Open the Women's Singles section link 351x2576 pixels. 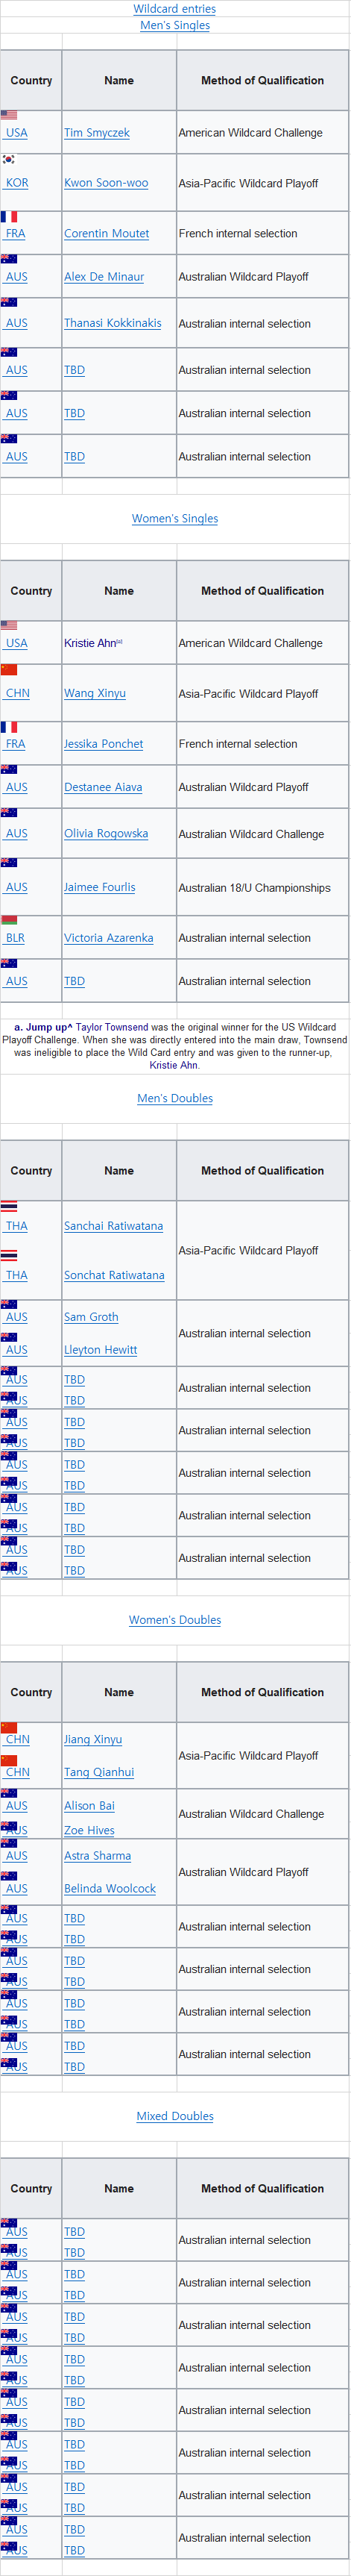pyautogui.click(x=175, y=518)
